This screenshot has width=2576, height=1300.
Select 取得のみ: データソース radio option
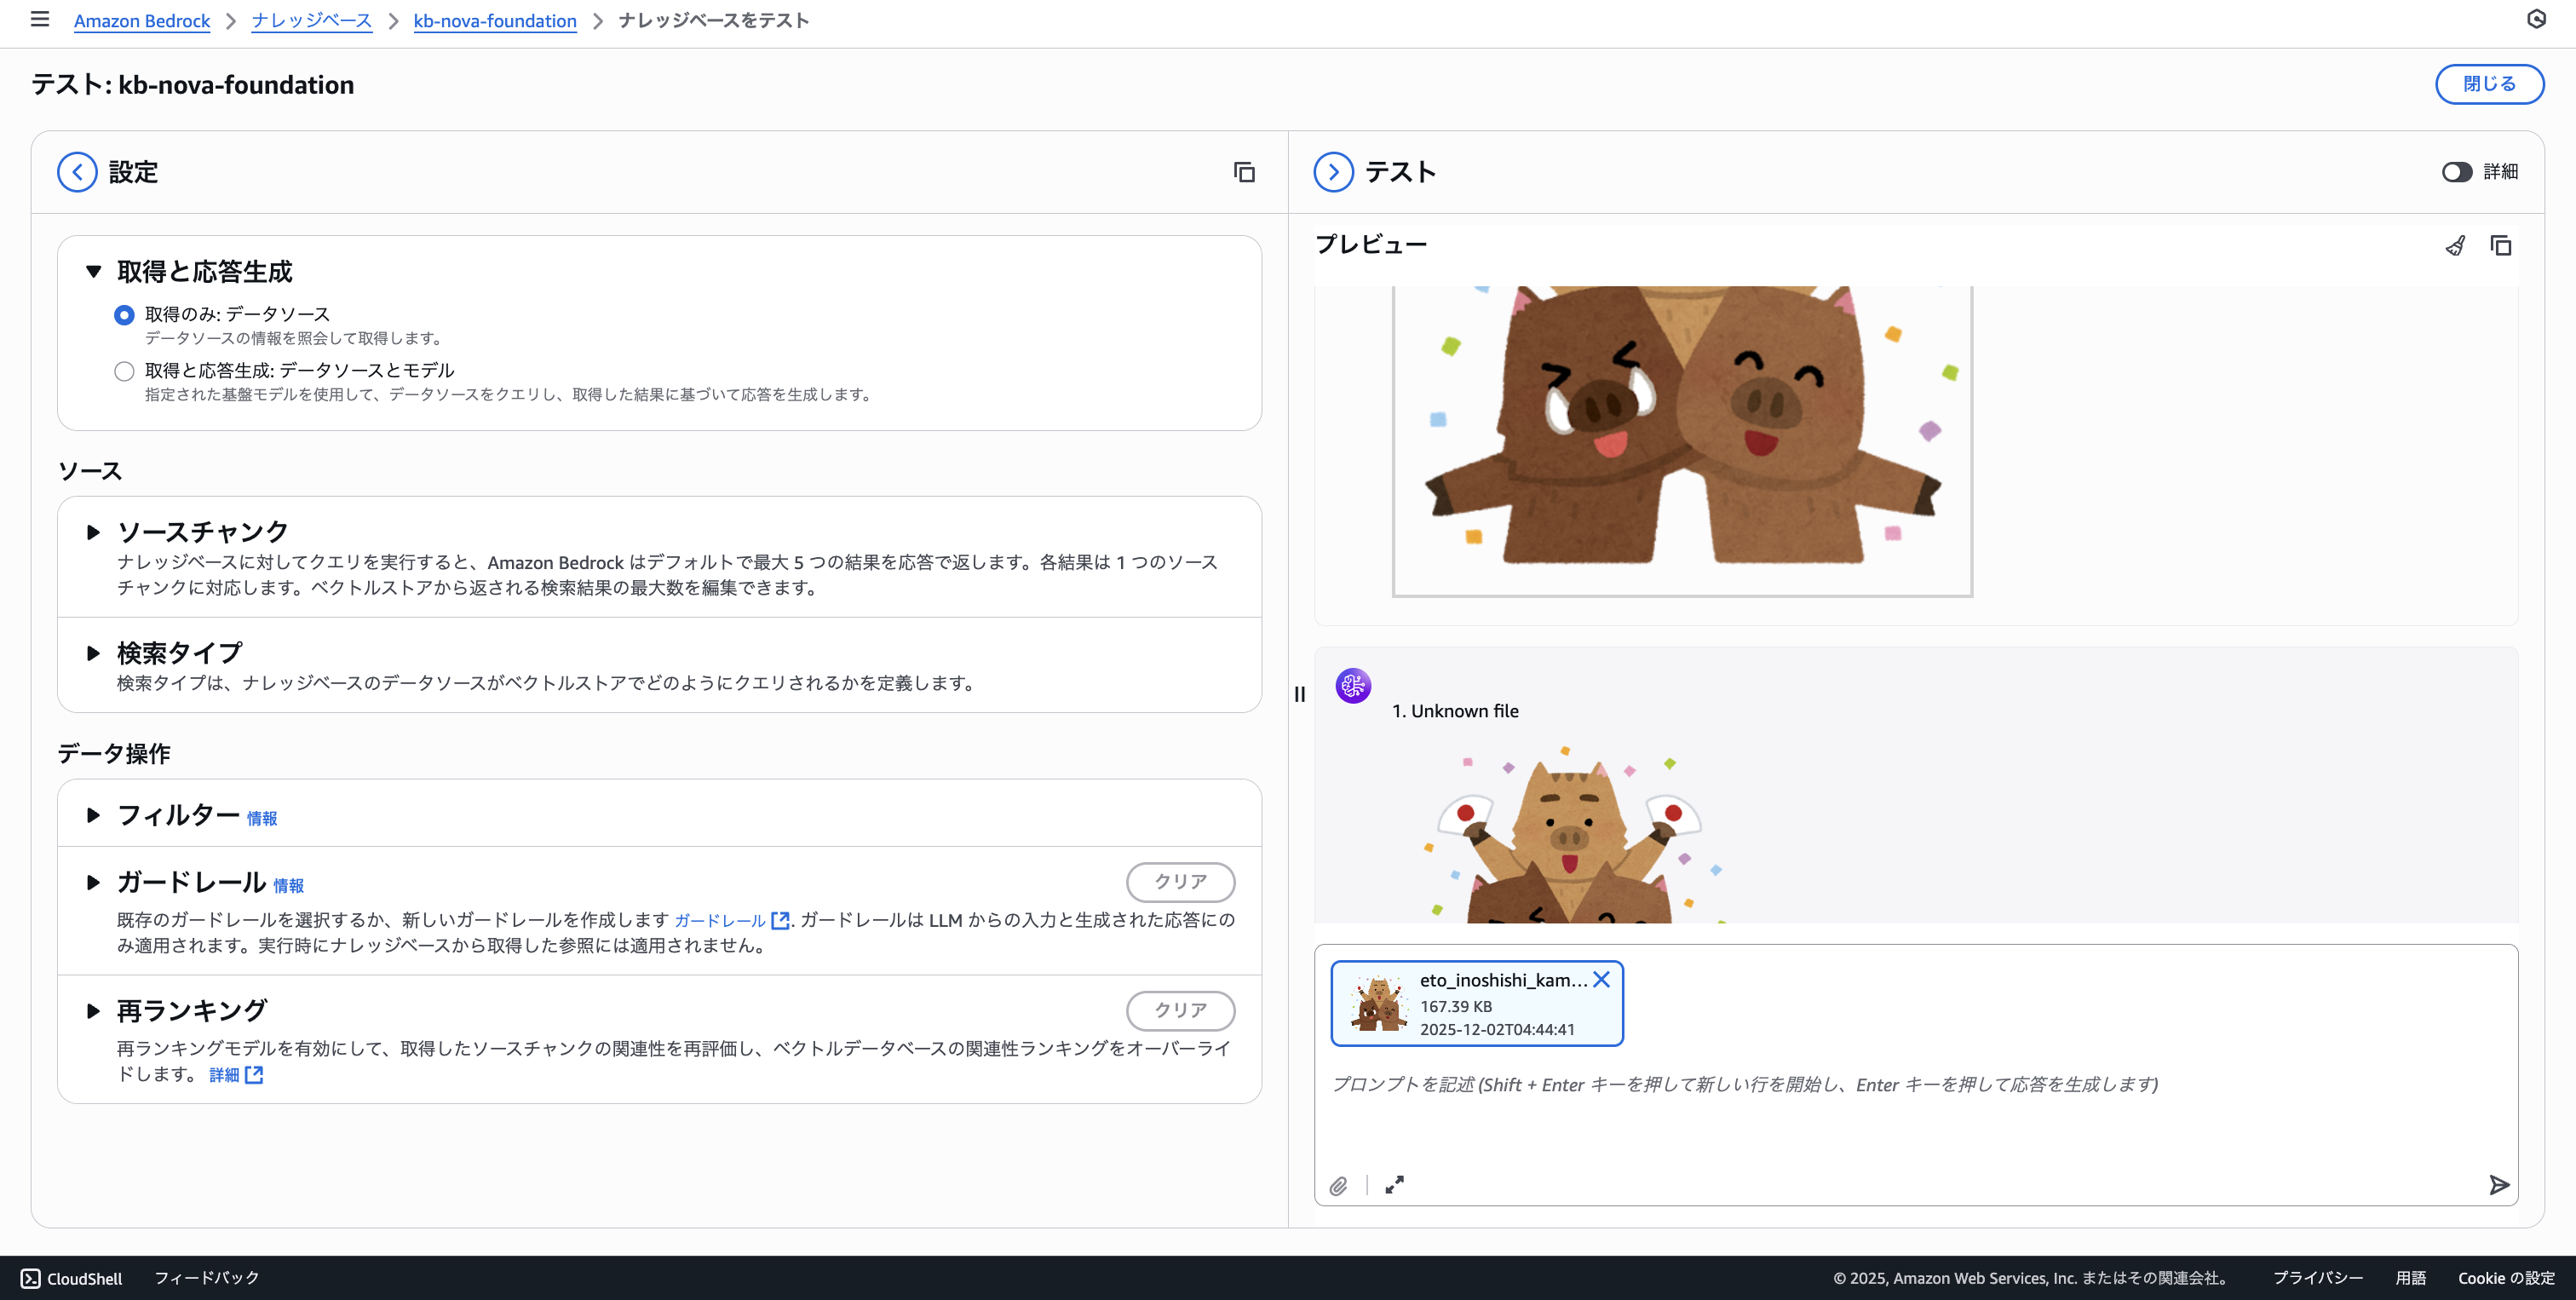click(124, 315)
